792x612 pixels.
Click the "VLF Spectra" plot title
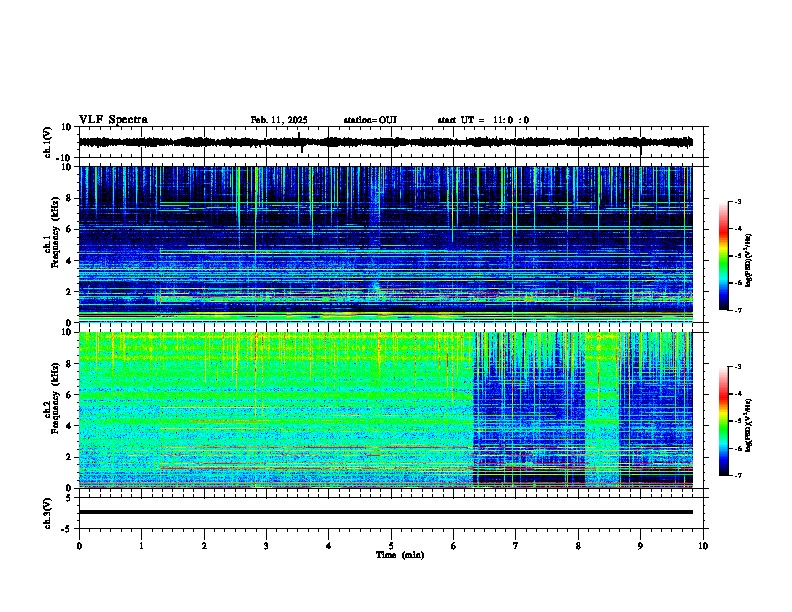[113, 120]
